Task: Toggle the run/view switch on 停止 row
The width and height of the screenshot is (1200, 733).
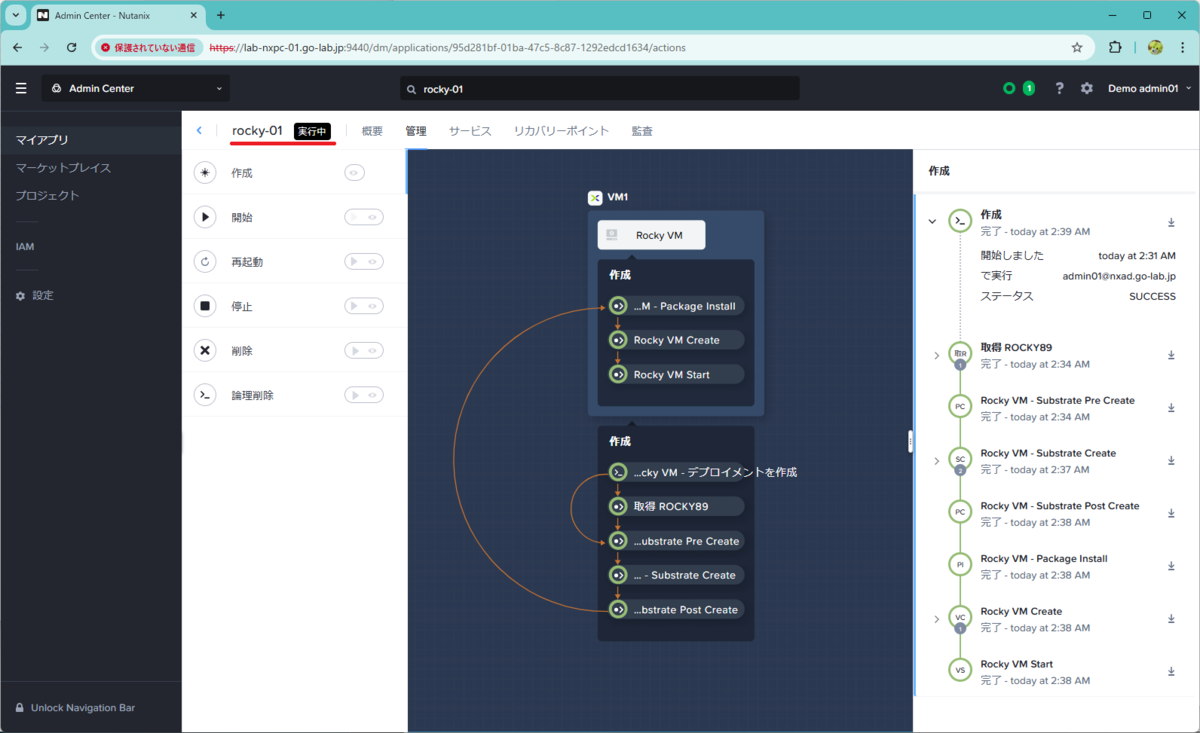Action: (x=364, y=306)
